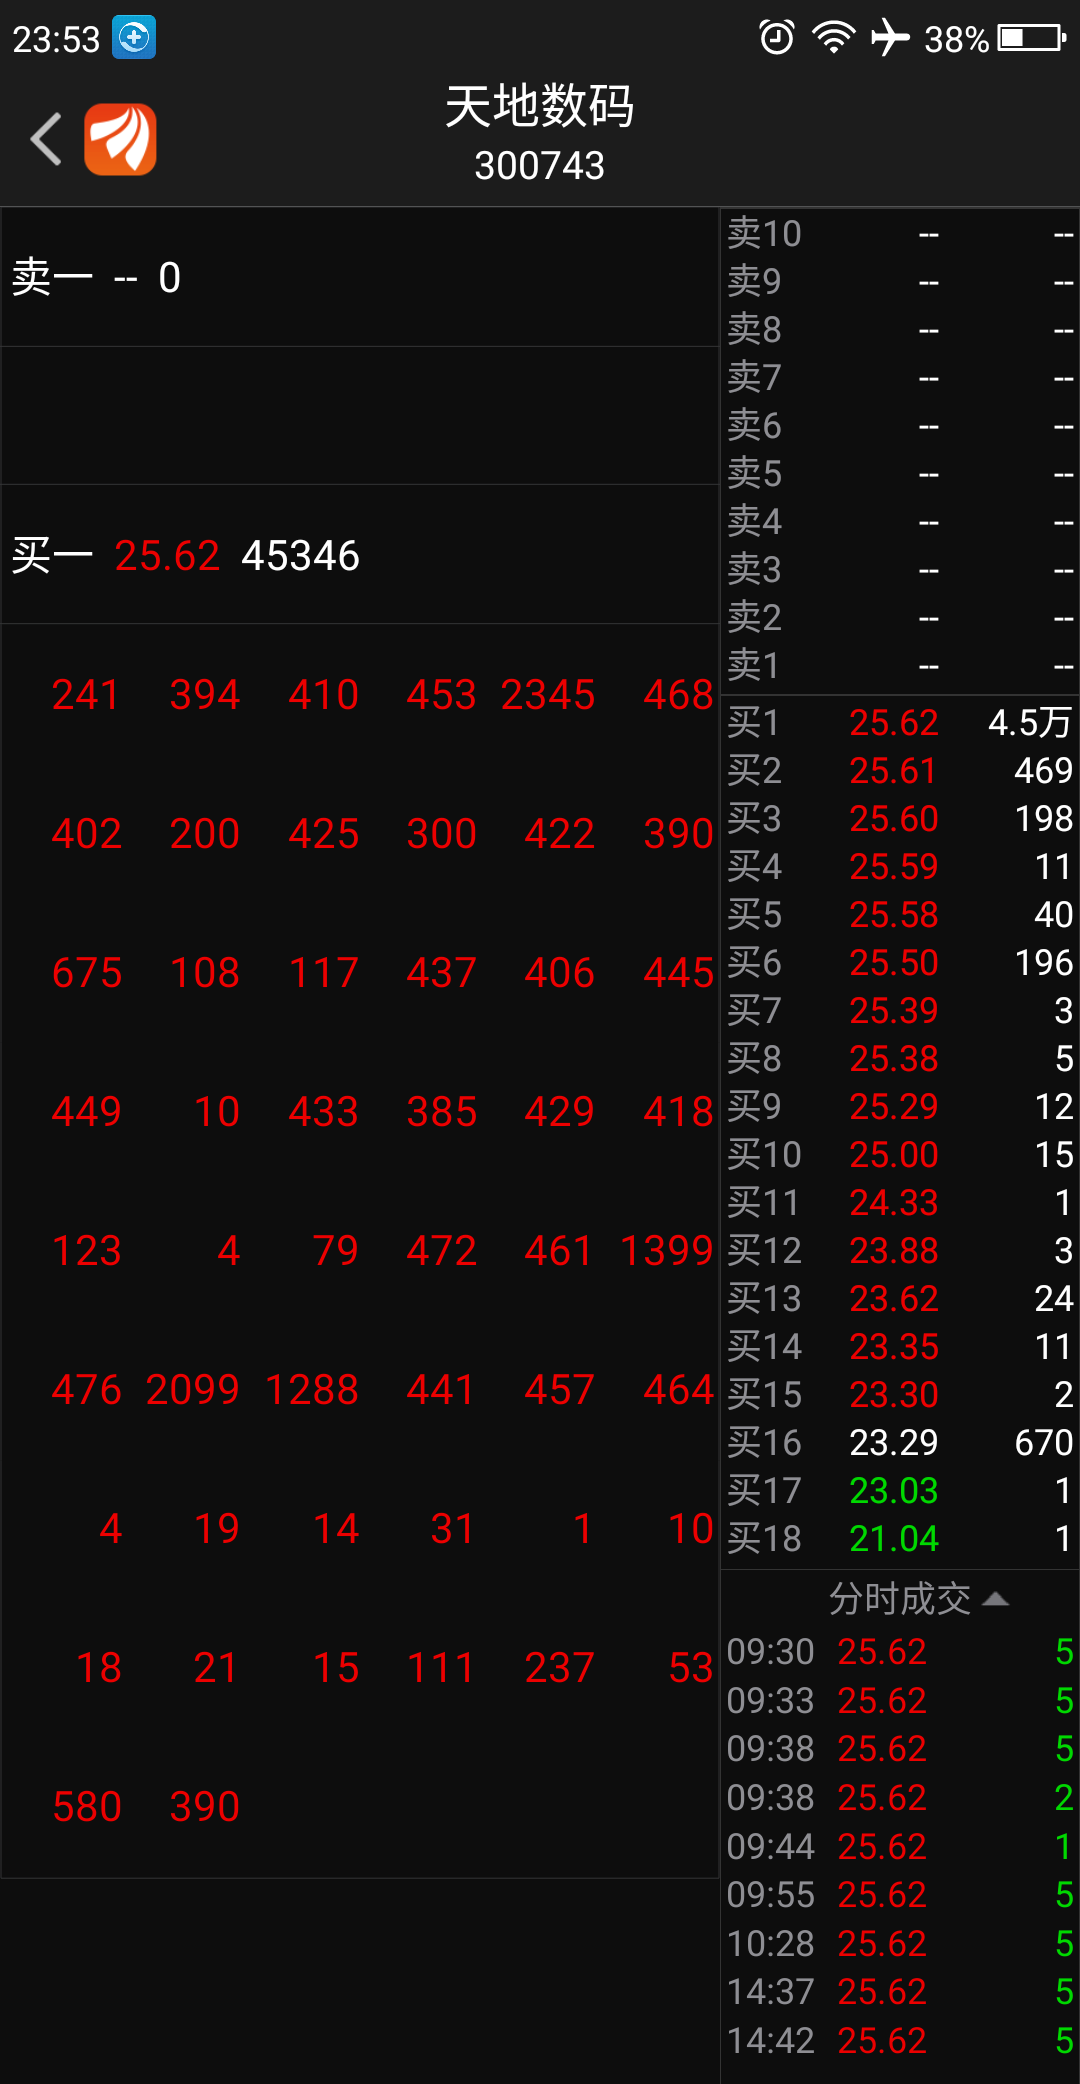Viewport: 1080px width, 2084px height.
Task: Select the 天地数码 stock title
Action: tap(540, 106)
